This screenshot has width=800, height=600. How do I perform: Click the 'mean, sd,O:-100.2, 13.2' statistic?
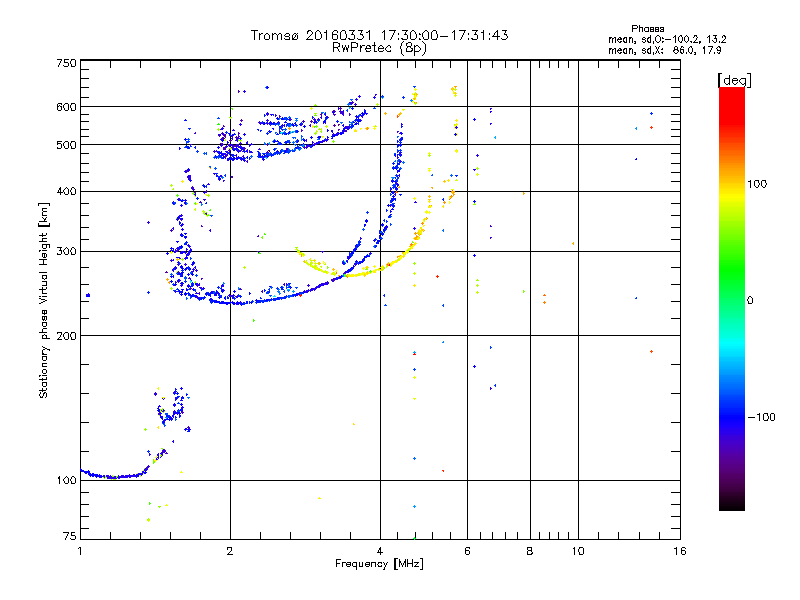point(667,39)
